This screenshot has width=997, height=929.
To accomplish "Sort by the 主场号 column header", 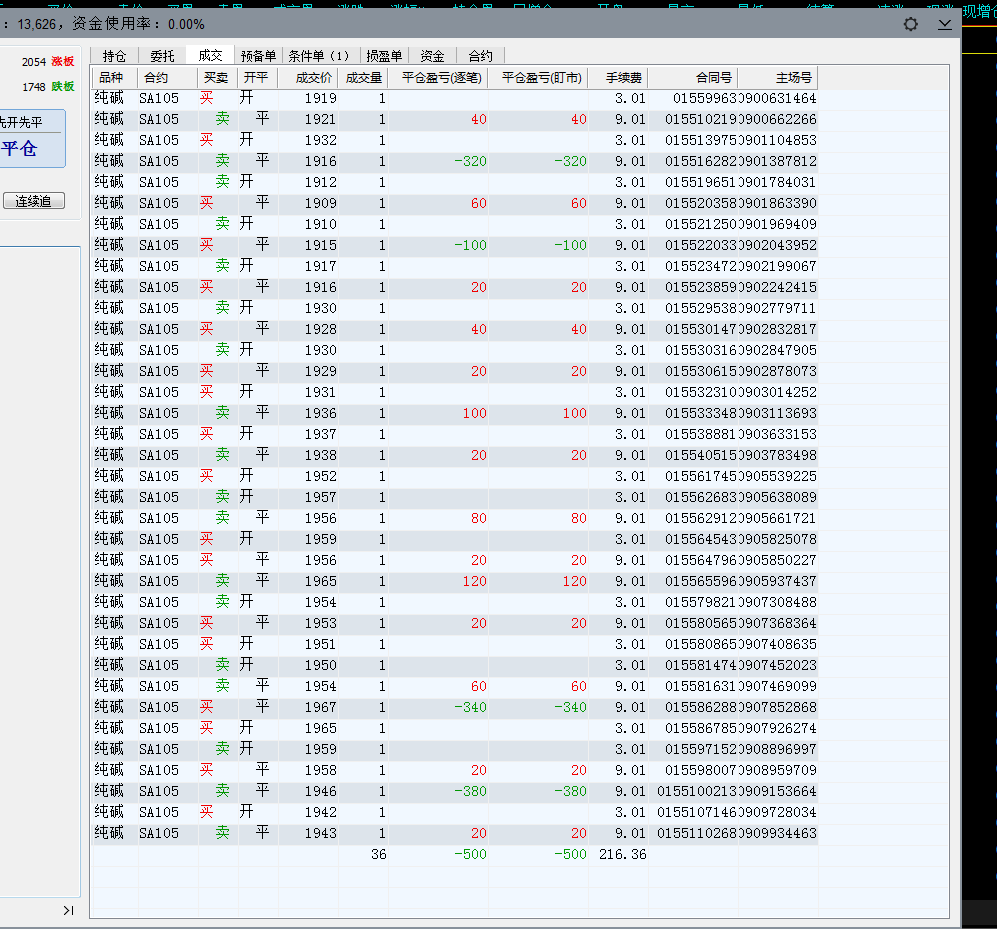I will (778, 78).
